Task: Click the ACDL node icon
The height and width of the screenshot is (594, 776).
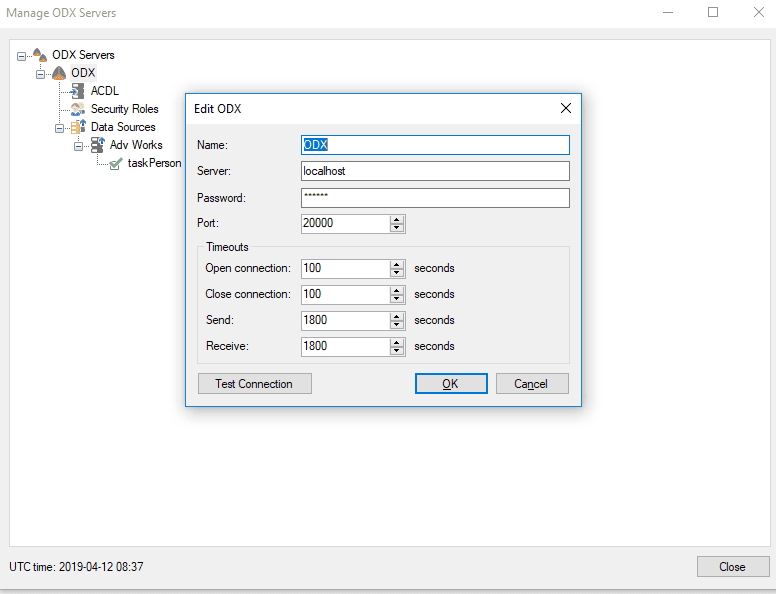Action: pyautogui.click(x=78, y=91)
